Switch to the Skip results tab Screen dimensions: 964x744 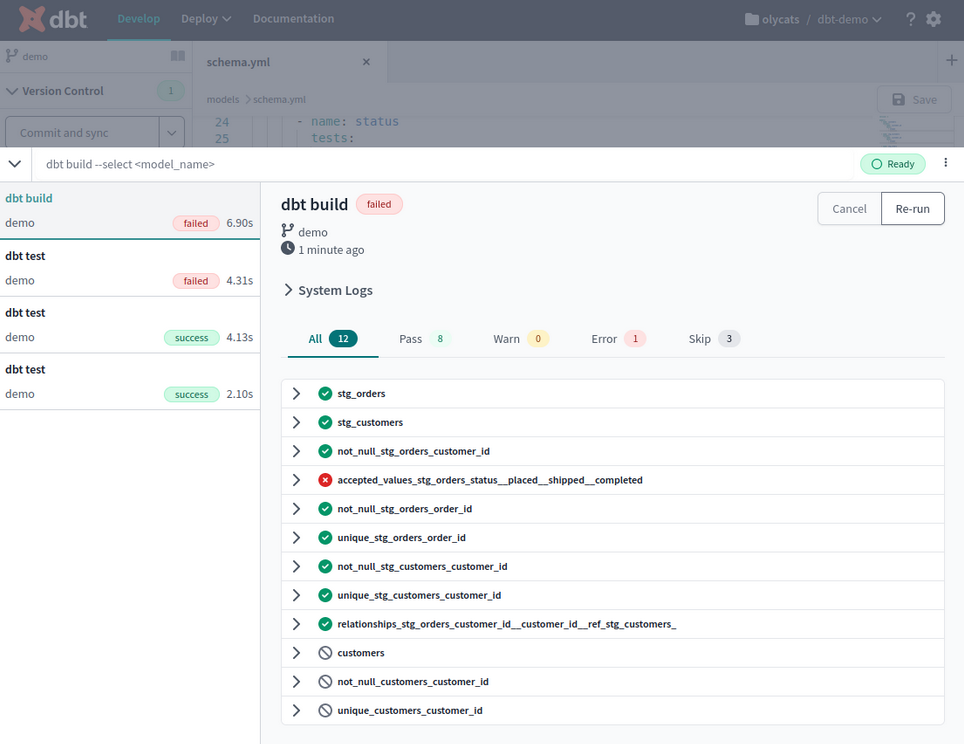tap(714, 339)
